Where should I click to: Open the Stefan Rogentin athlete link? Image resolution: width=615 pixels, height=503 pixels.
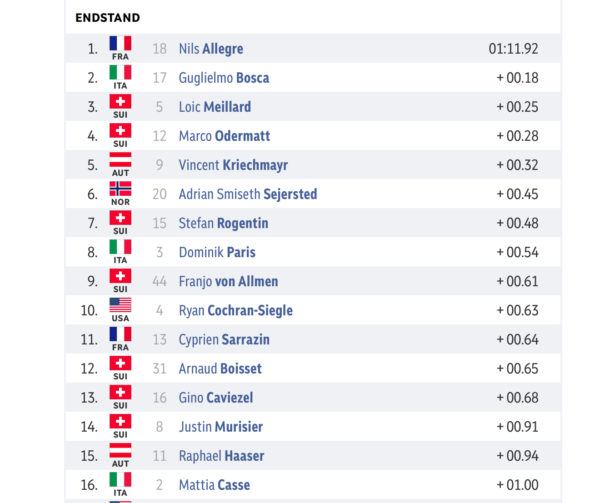[224, 223]
